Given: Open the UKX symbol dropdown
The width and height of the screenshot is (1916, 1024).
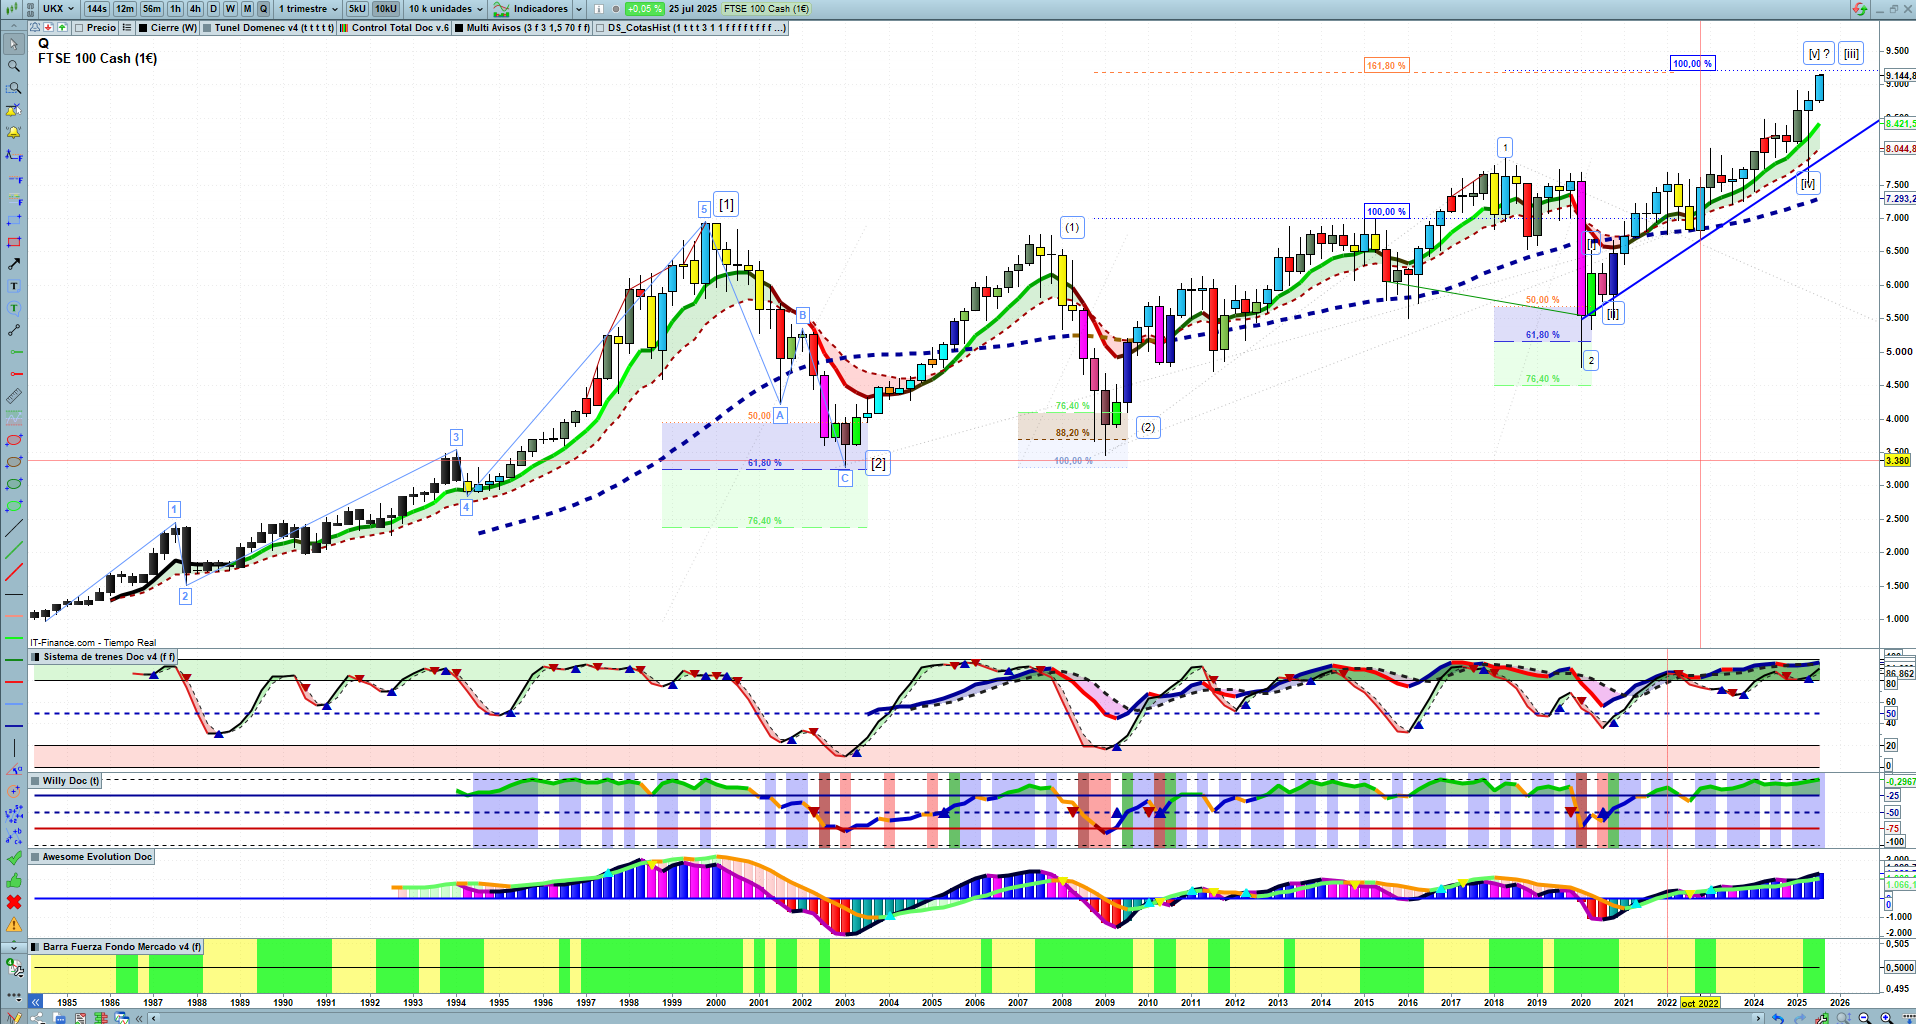Looking at the screenshot, I should pos(59,9).
